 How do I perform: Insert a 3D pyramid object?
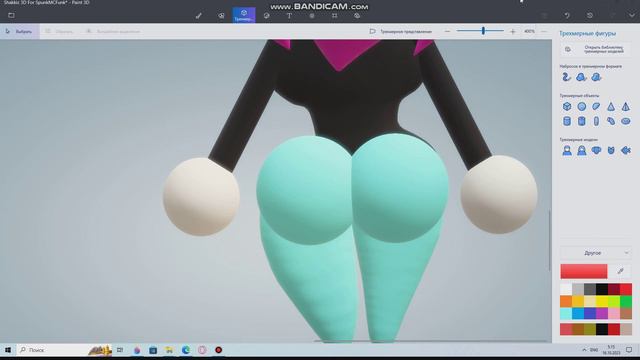[626, 107]
